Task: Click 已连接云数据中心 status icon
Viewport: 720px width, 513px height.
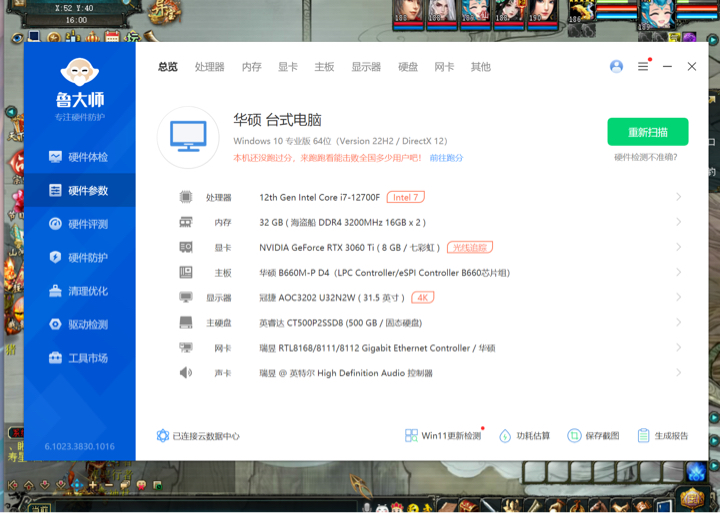Action: (163, 435)
